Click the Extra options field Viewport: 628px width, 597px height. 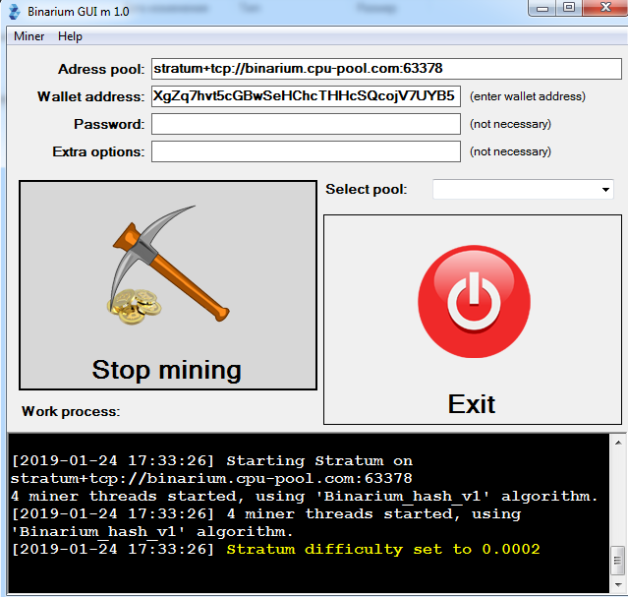pyautogui.click(x=306, y=151)
